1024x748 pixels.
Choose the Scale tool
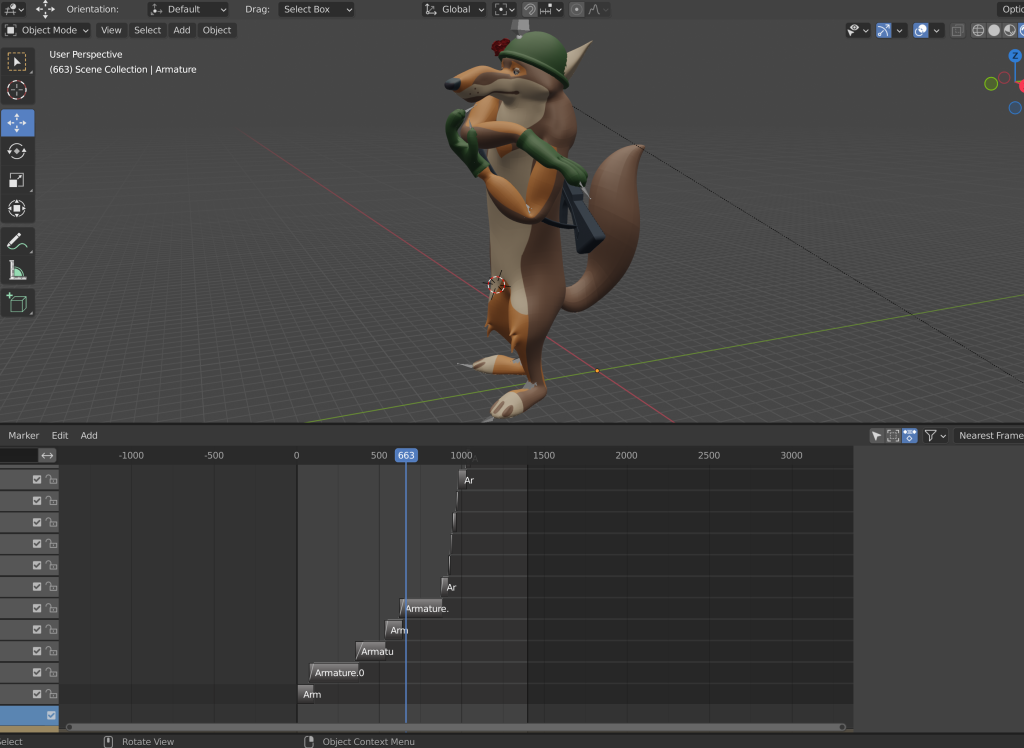point(17,180)
